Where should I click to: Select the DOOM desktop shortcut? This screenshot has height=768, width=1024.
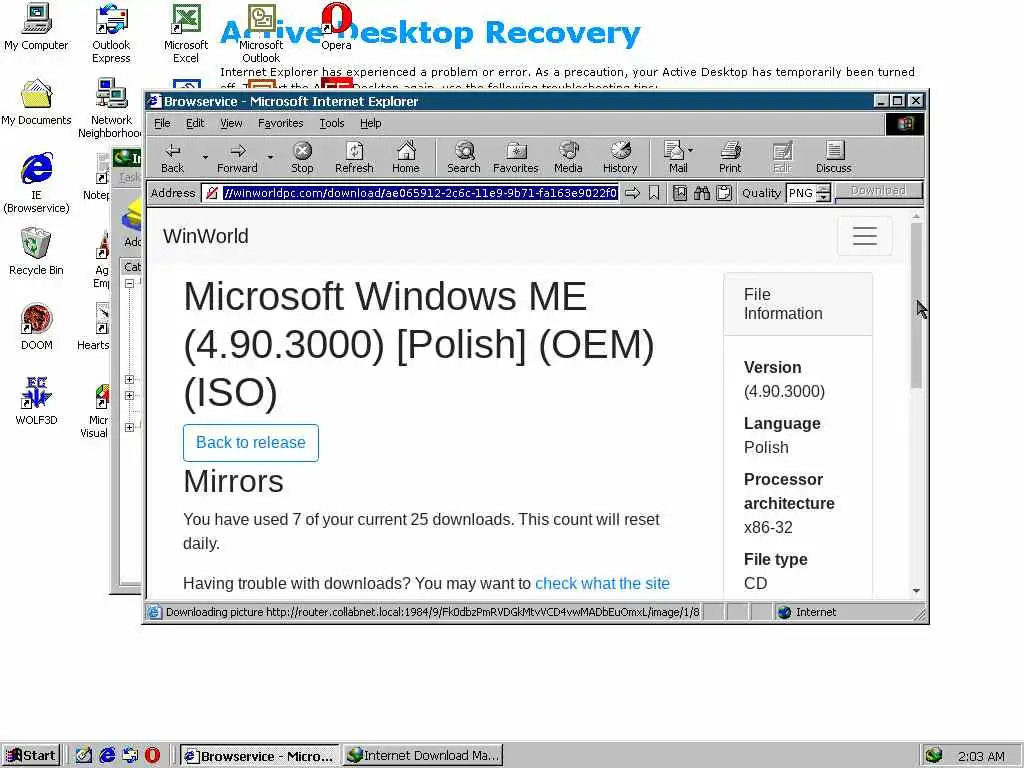(x=36, y=328)
